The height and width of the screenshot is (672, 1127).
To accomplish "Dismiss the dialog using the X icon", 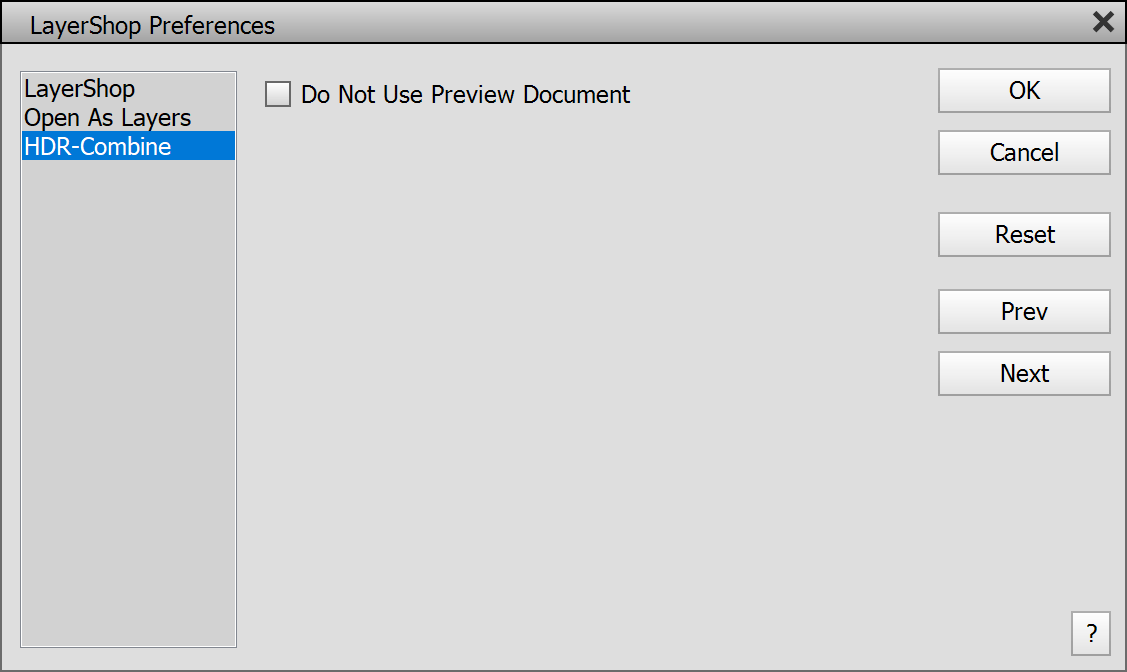I will pyautogui.click(x=1103, y=23).
